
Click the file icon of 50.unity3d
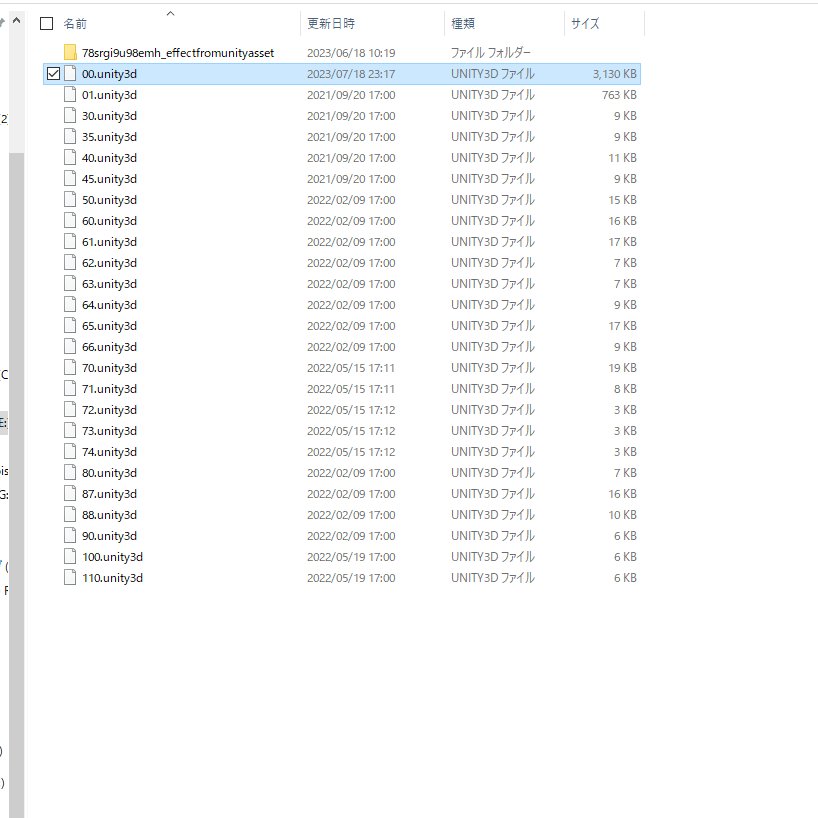[x=70, y=200]
